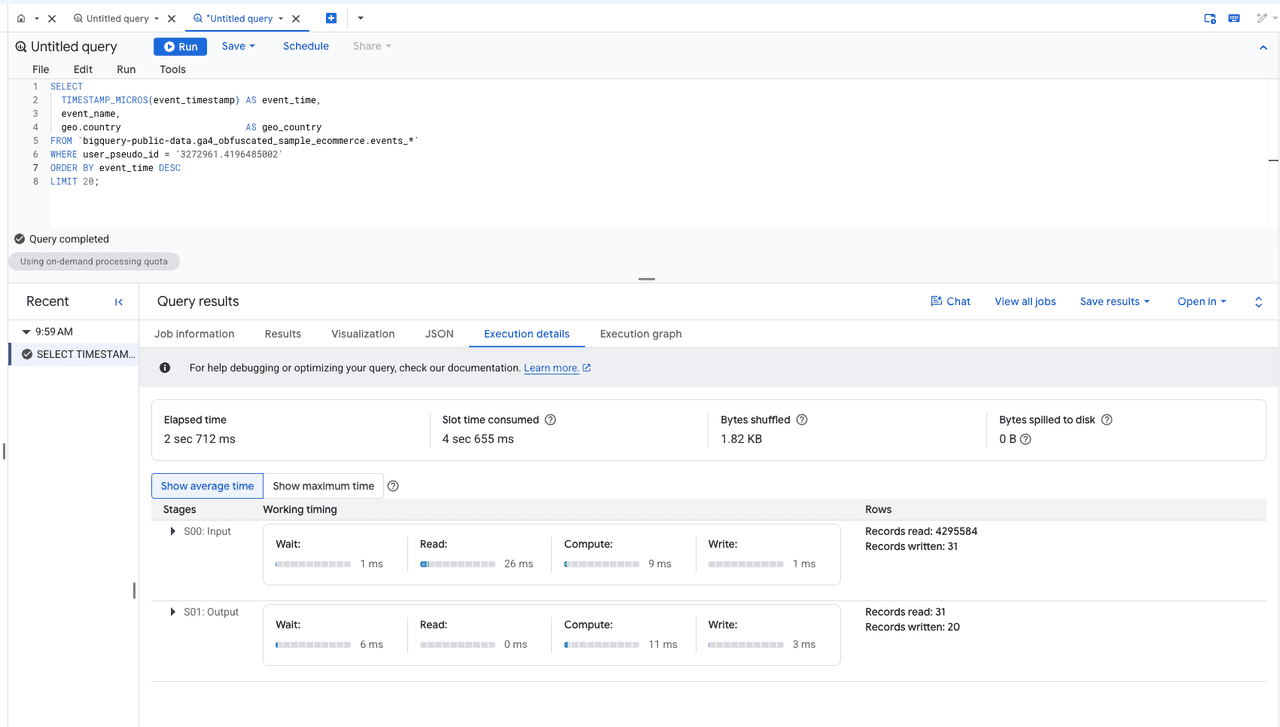Image resolution: width=1280 pixels, height=727 pixels.
Task: Close the first Untitled query tab
Action: (x=171, y=18)
